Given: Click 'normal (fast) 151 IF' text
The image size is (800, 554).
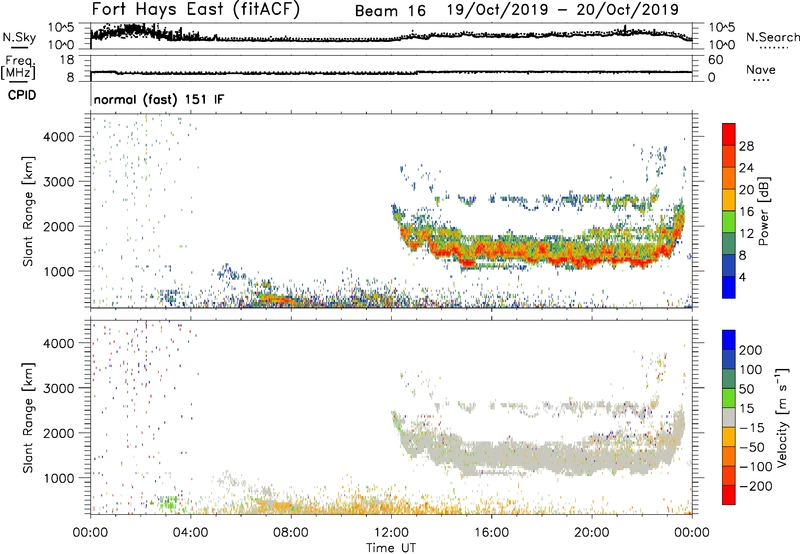Looking at the screenshot, I should [159, 99].
